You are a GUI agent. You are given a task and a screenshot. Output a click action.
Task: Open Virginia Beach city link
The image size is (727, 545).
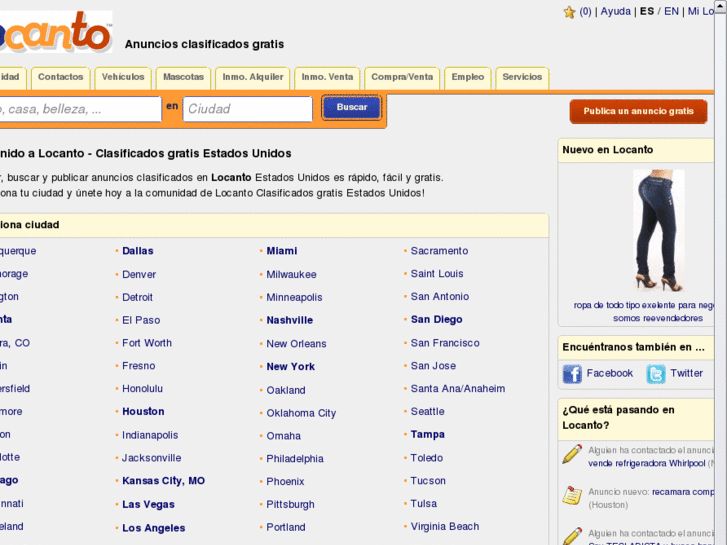coord(445,527)
